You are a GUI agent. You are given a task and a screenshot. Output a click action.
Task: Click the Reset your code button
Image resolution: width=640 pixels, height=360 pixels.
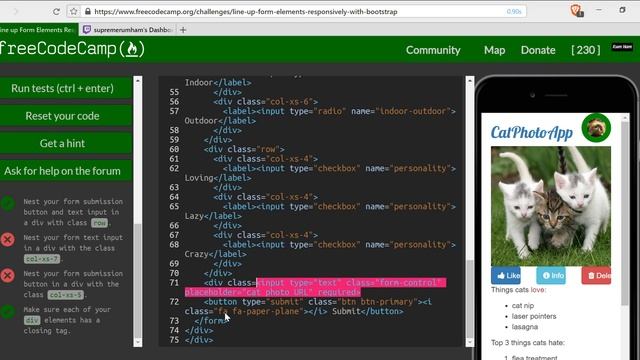point(66,116)
